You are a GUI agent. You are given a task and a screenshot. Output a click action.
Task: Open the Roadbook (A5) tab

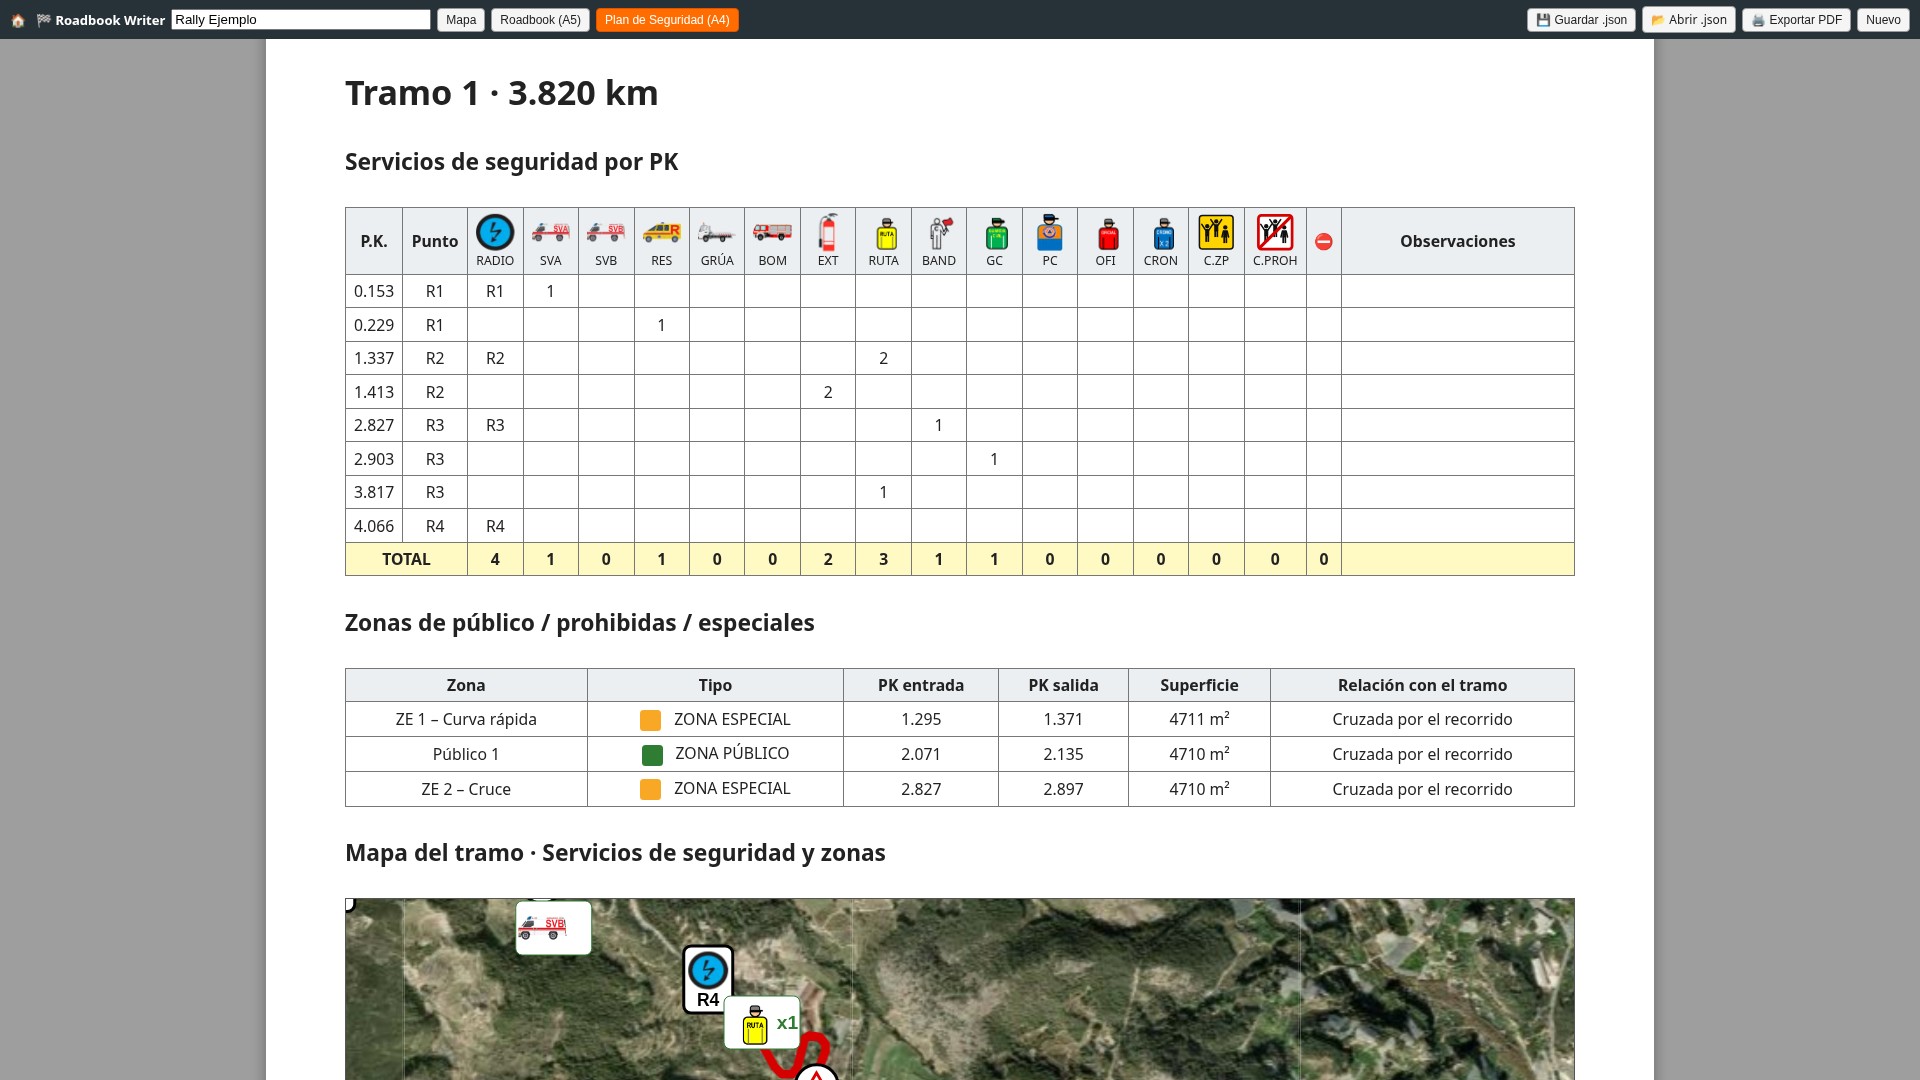[x=540, y=20]
